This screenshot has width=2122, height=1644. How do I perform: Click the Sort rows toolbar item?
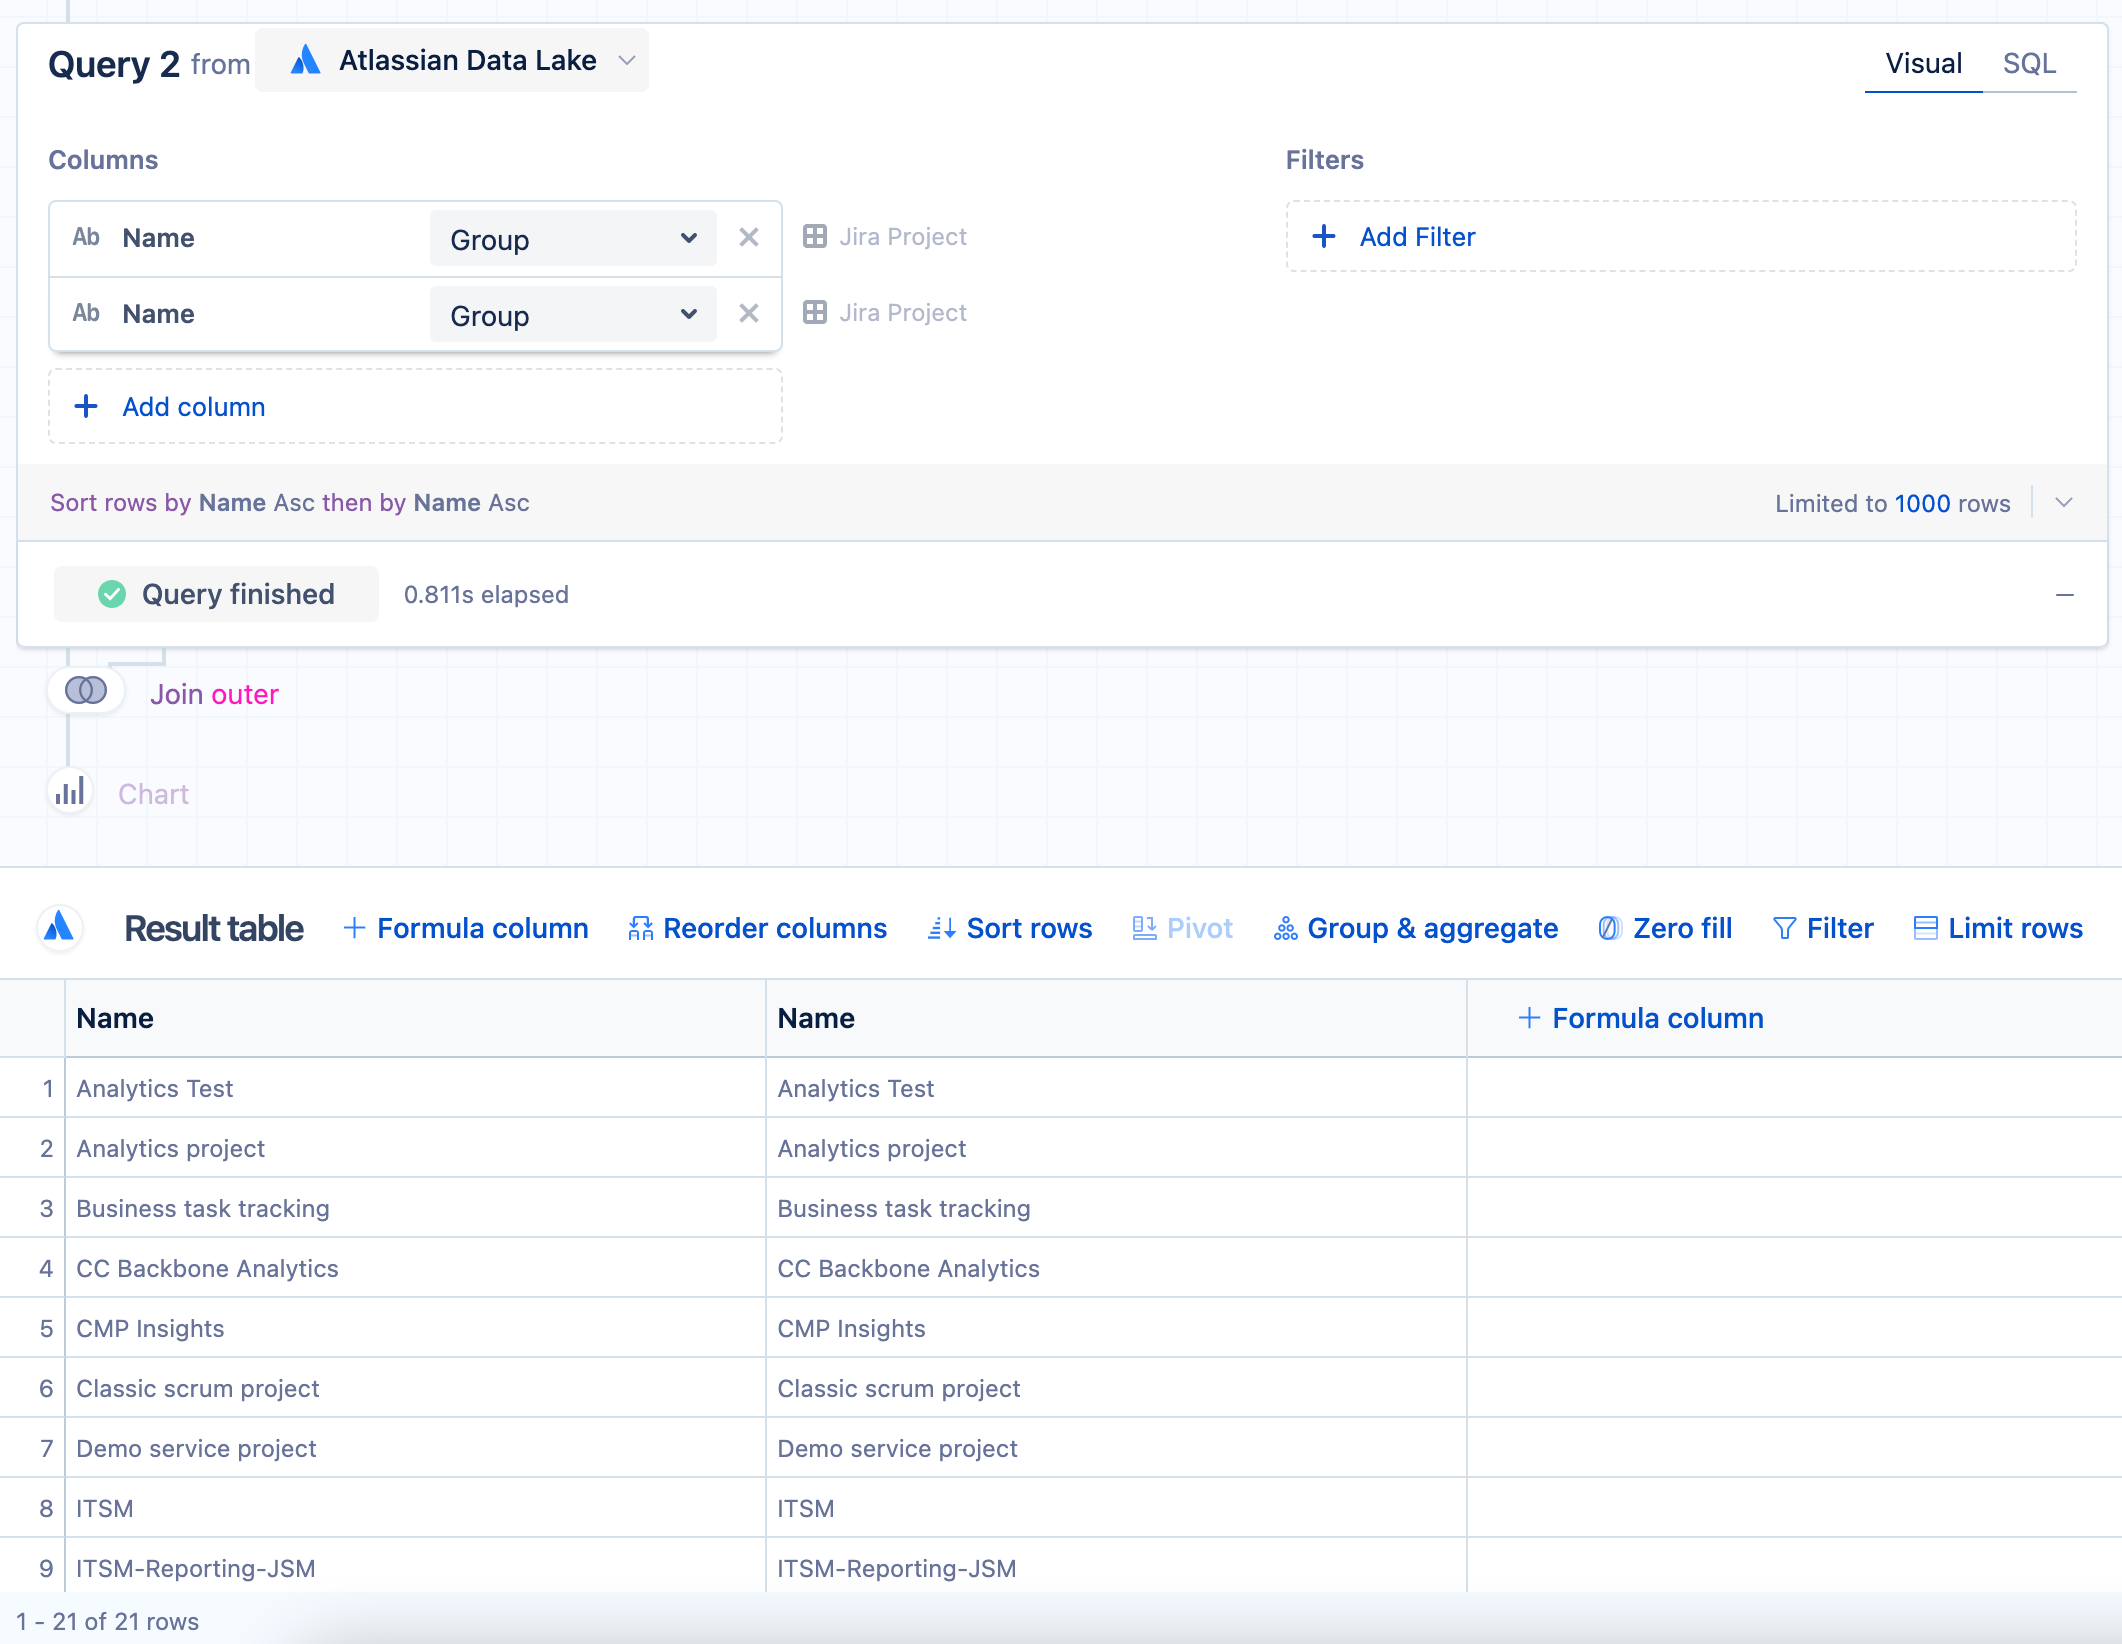click(1010, 928)
